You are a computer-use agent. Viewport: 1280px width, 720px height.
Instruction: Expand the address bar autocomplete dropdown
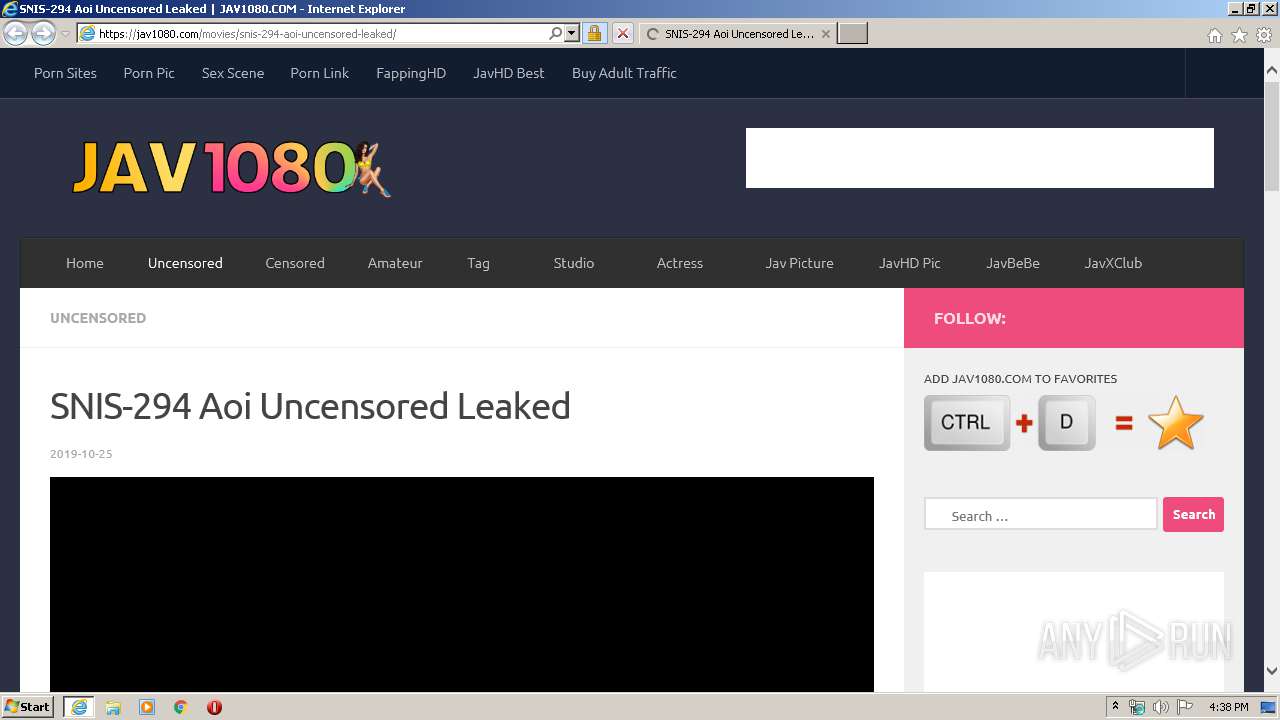click(572, 34)
